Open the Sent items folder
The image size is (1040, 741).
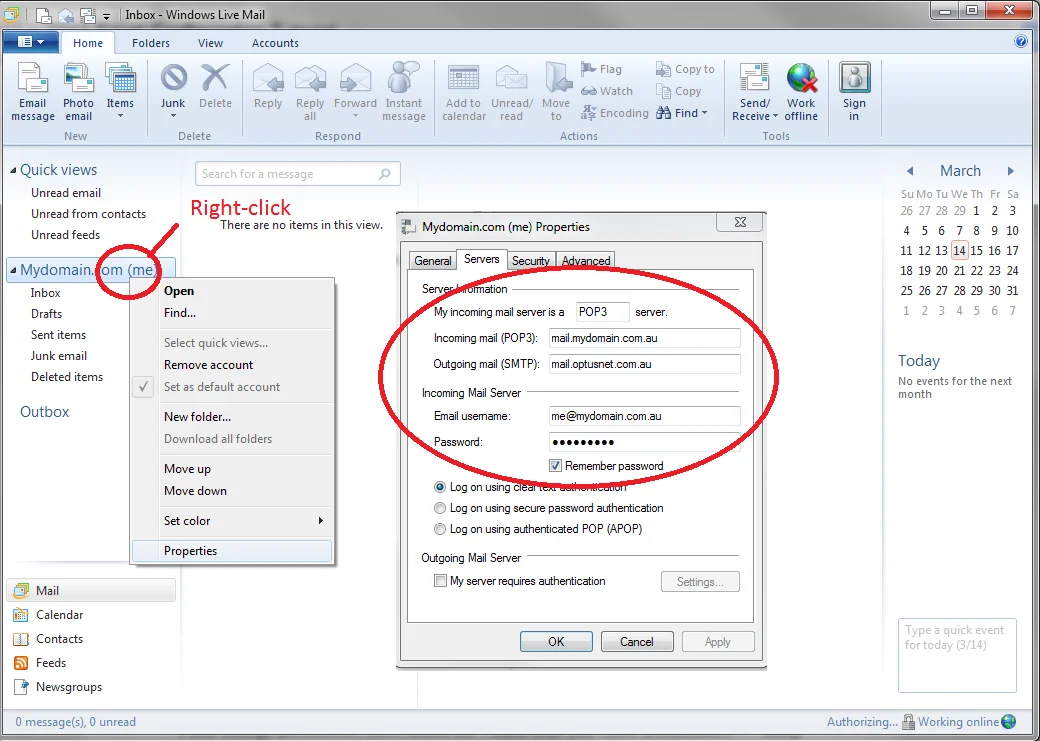pos(58,335)
